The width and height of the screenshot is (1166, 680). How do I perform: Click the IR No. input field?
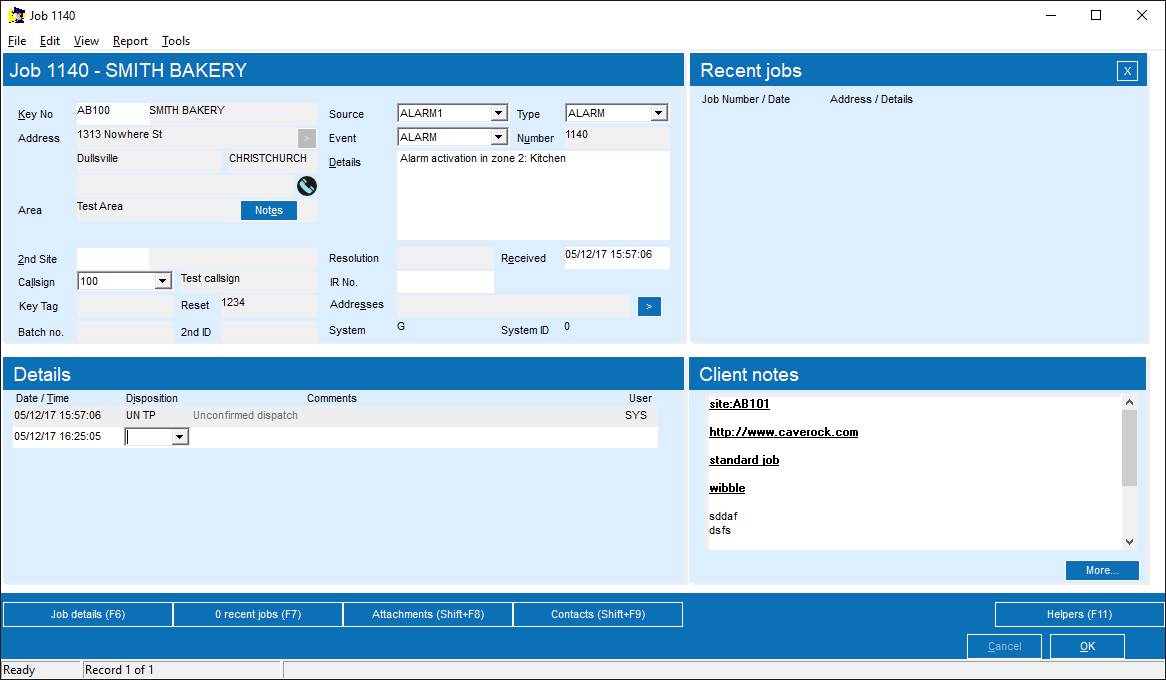coord(445,282)
